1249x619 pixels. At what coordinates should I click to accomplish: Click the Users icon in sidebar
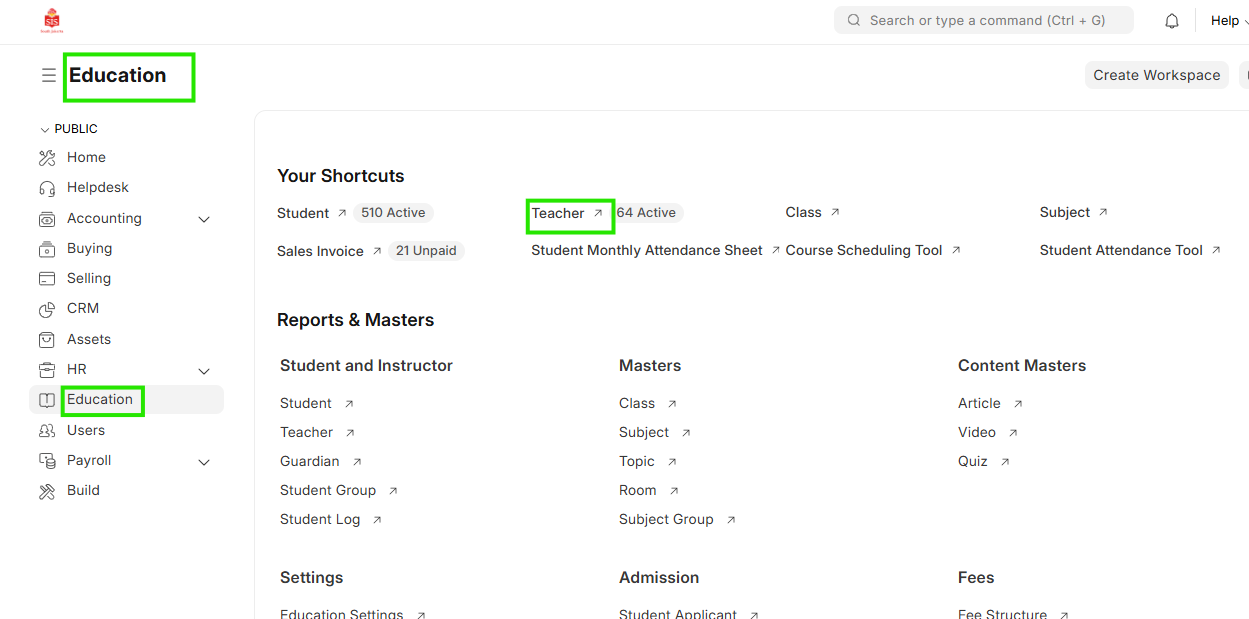click(x=47, y=431)
